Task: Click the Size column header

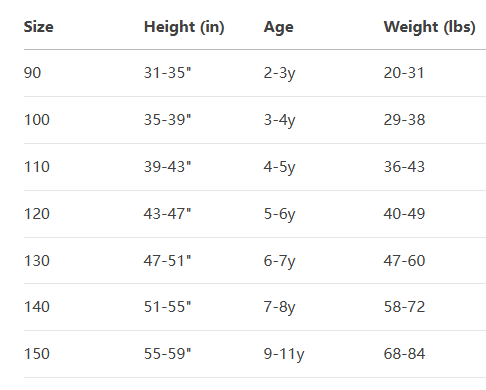Action: (39, 27)
